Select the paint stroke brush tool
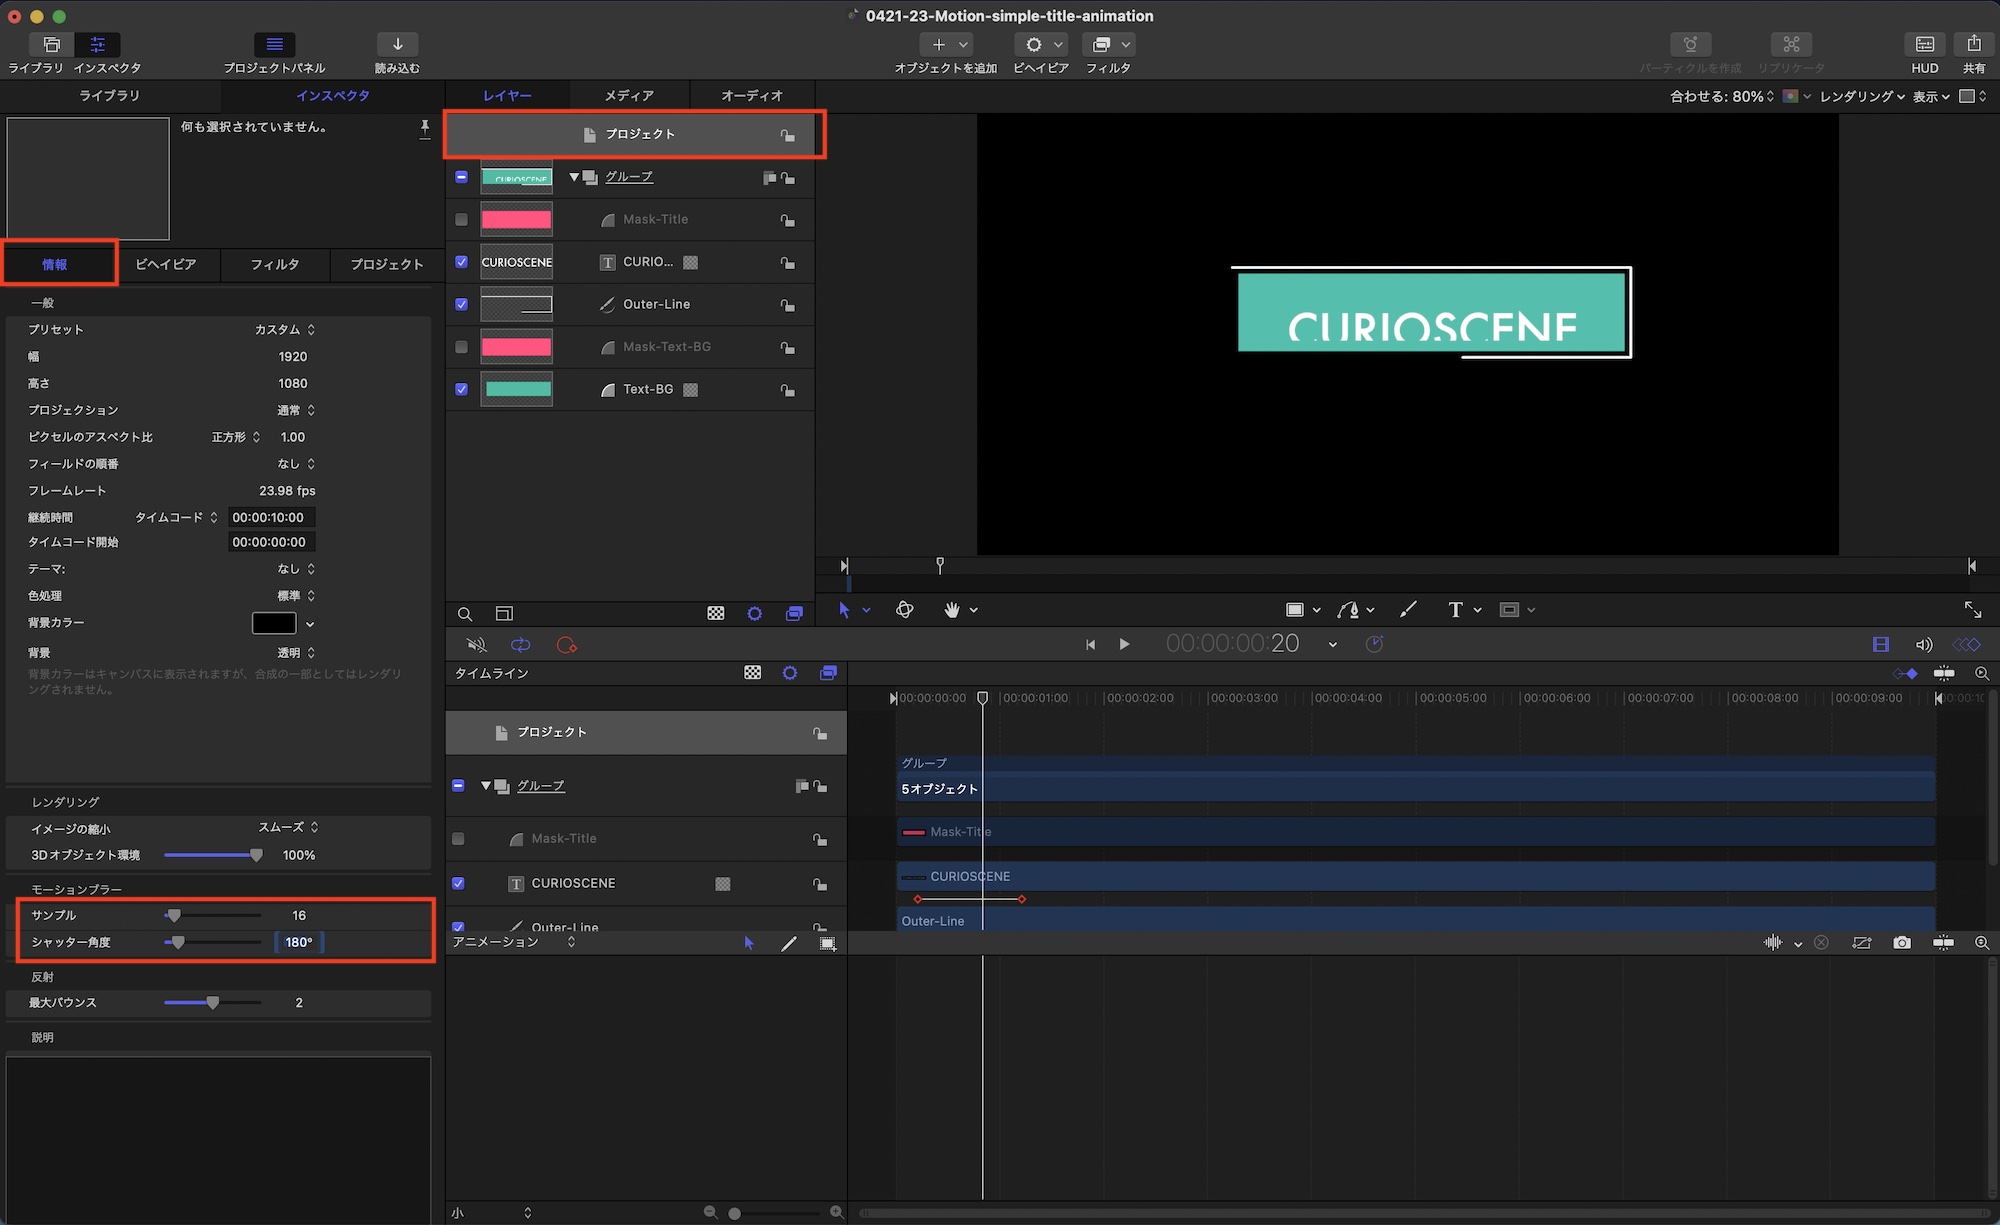Screen dimensions: 2000x1225 click(x=1408, y=610)
